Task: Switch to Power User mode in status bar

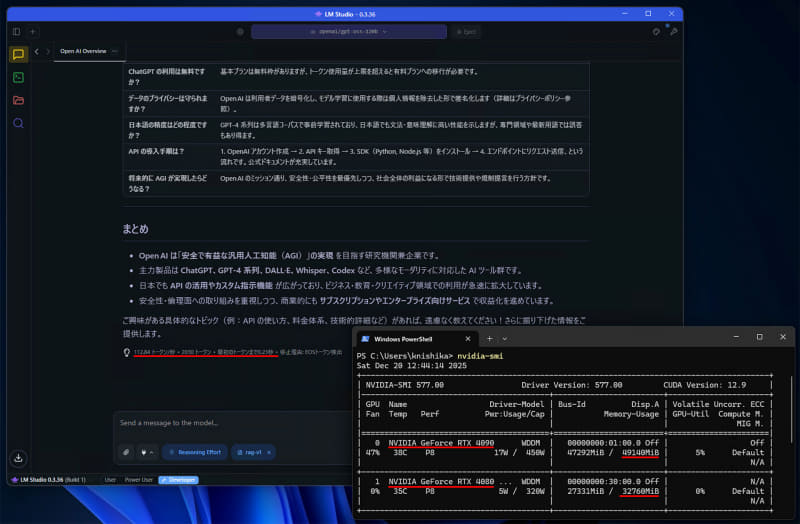Action: click(139, 480)
